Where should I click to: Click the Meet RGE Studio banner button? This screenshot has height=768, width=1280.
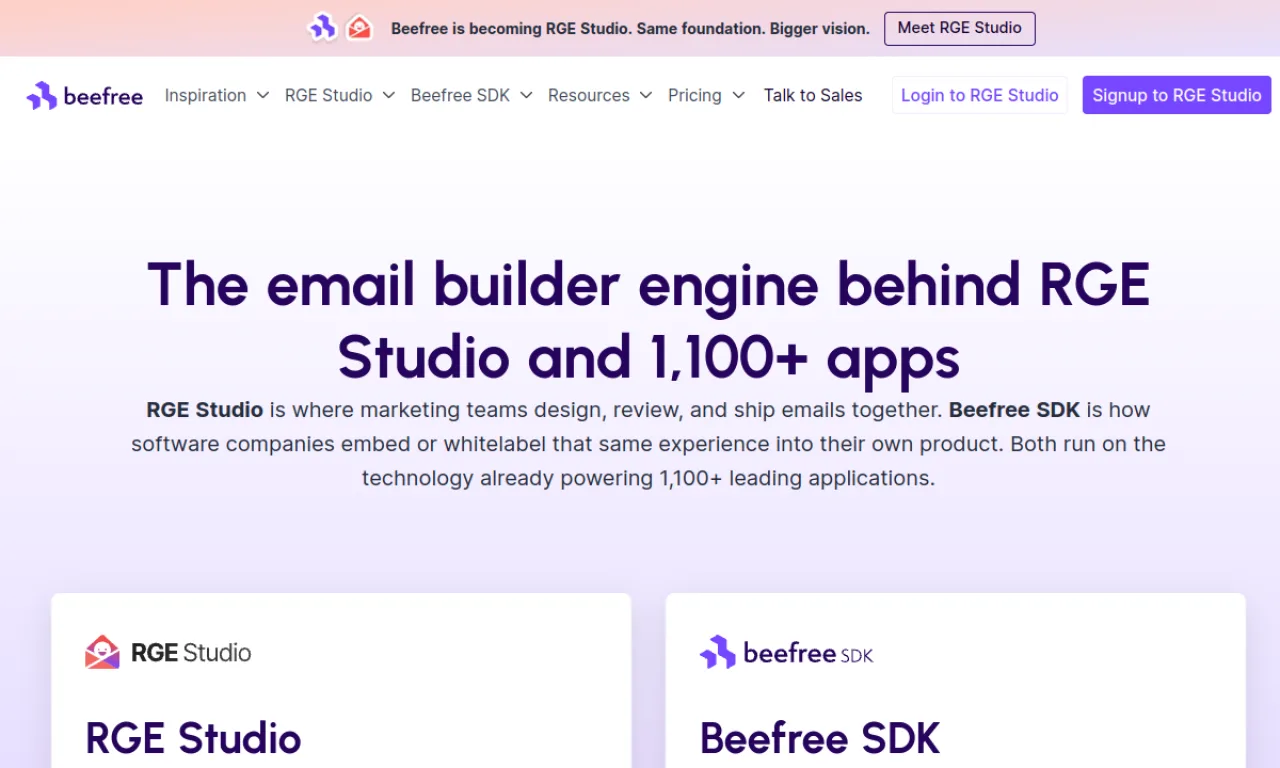960,28
